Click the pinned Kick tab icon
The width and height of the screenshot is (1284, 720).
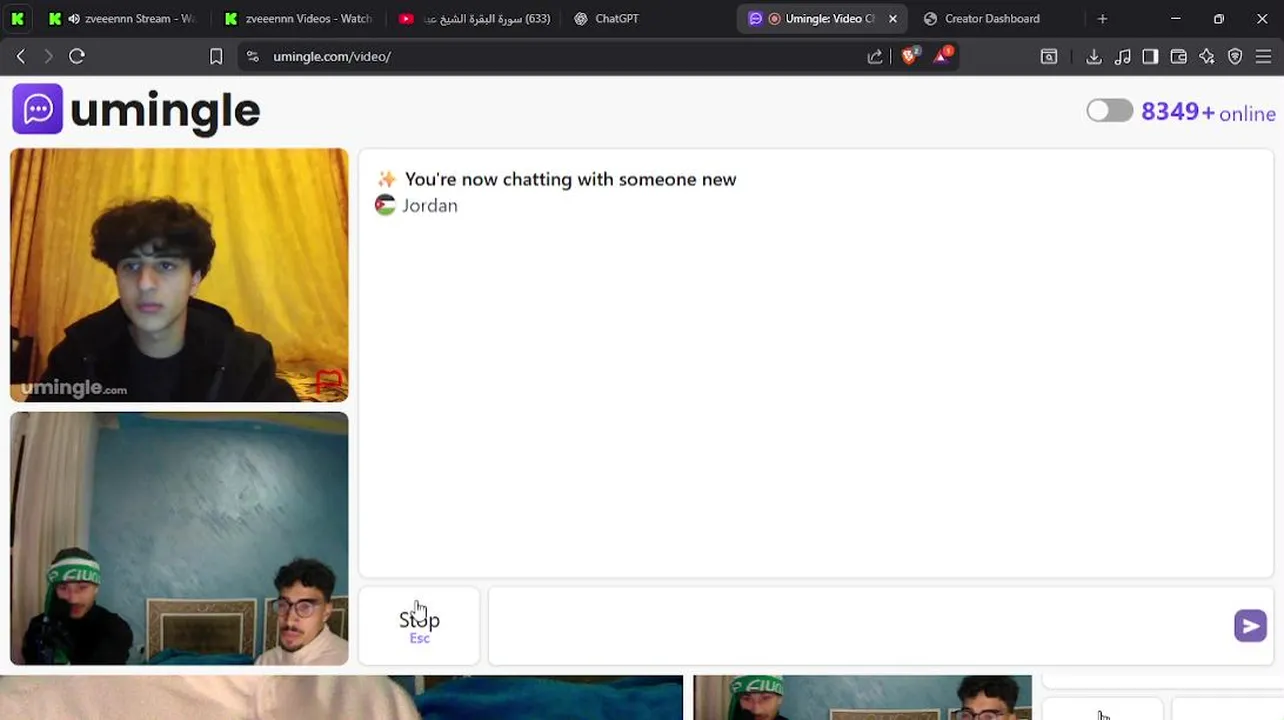tap(17, 18)
